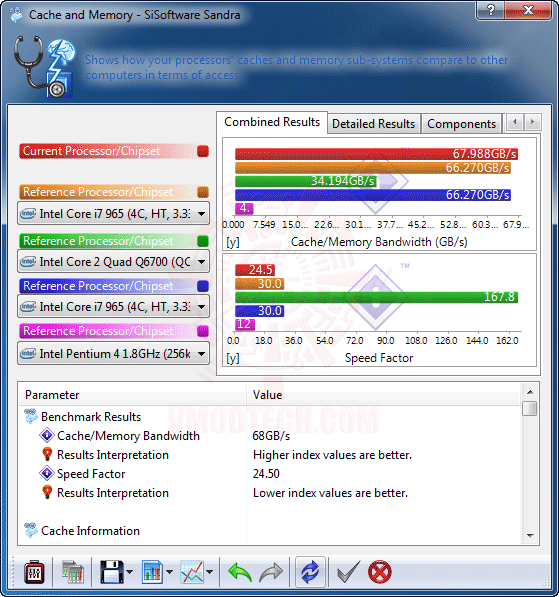Click the 67.988GB/s red bar
The width and height of the screenshot is (559, 597).
(x=376, y=154)
